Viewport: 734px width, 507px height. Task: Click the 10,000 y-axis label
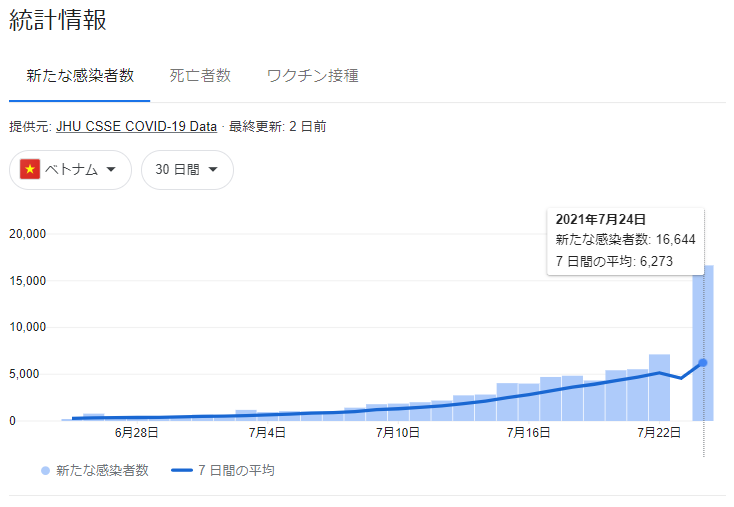(x=28, y=327)
